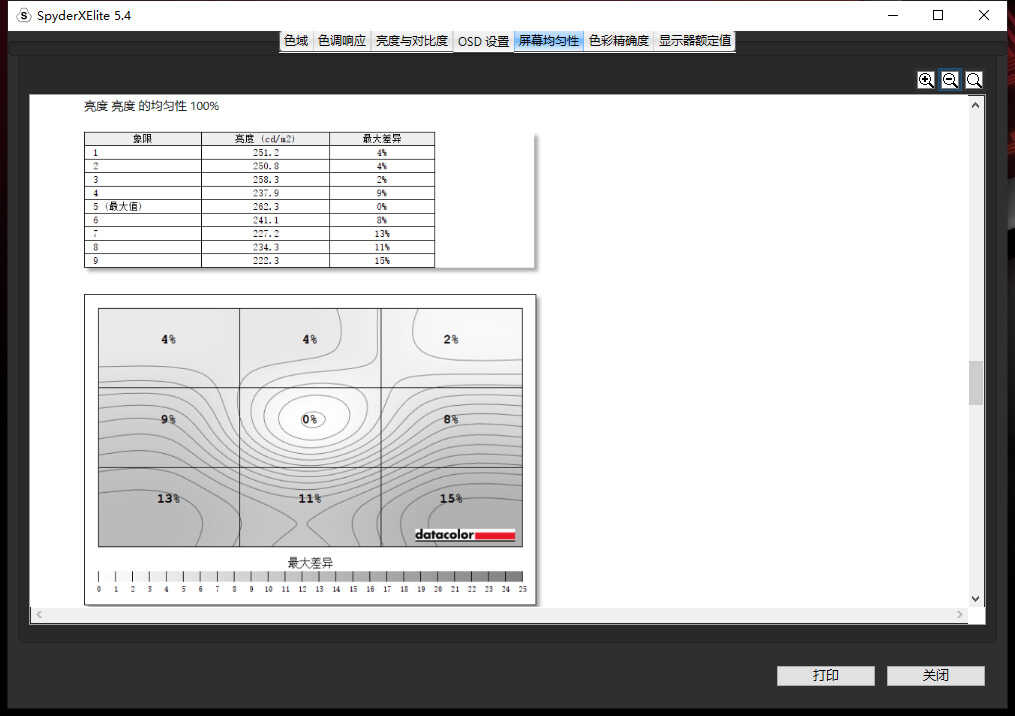
Task: Switch to the 色域 tab
Action: [296, 41]
